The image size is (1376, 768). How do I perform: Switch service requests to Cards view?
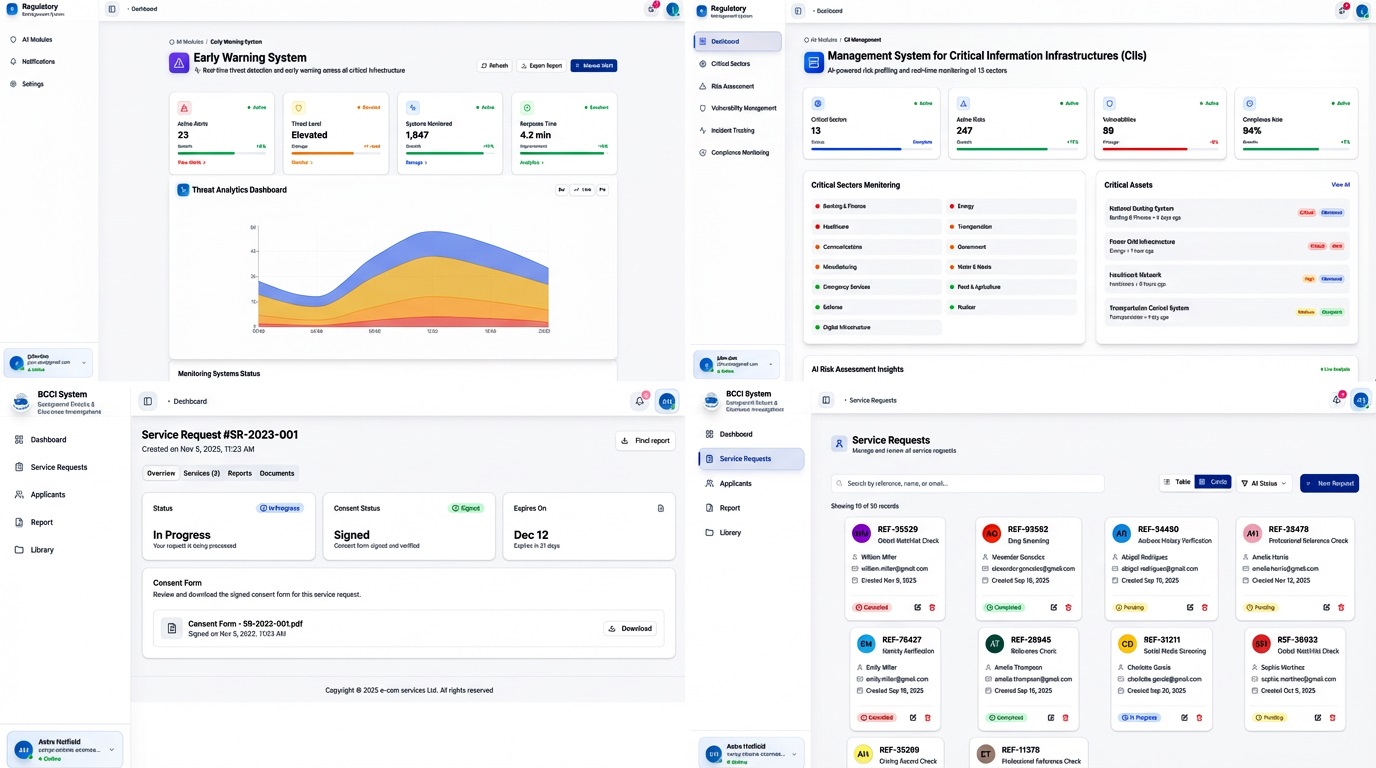coord(1214,482)
